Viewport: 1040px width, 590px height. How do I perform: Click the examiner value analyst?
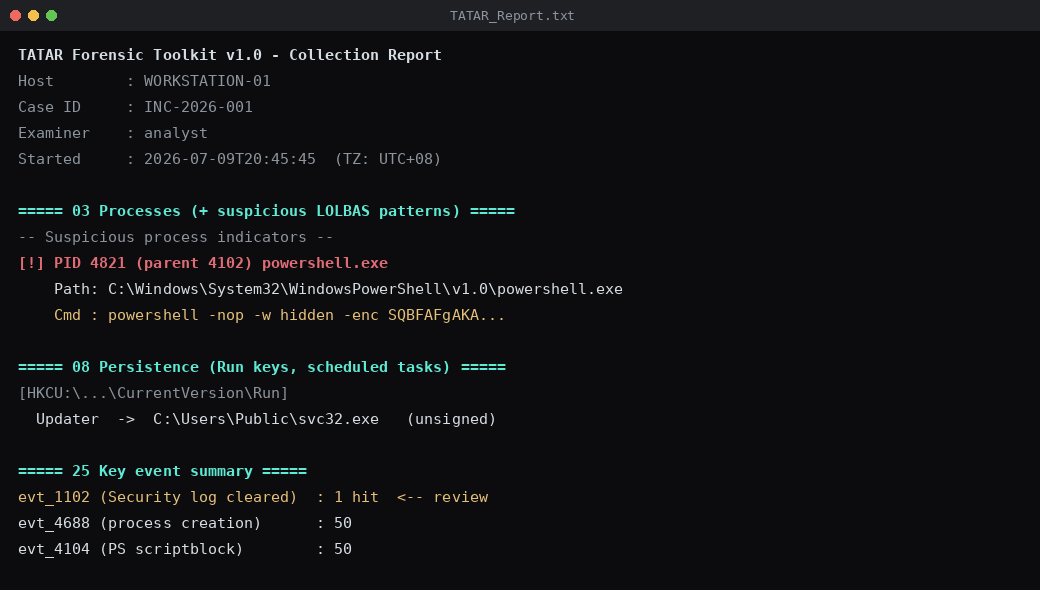pyautogui.click(x=176, y=133)
